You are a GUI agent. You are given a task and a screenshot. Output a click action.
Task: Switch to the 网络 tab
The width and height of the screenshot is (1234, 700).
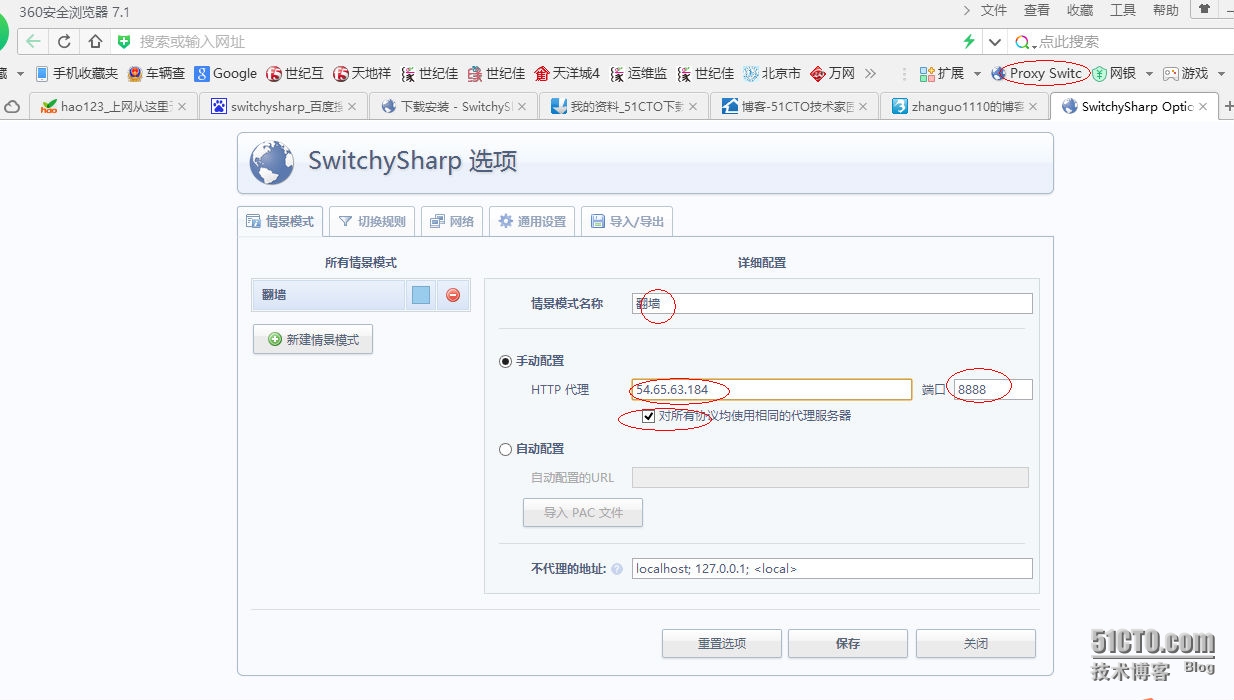click(452, 221)
